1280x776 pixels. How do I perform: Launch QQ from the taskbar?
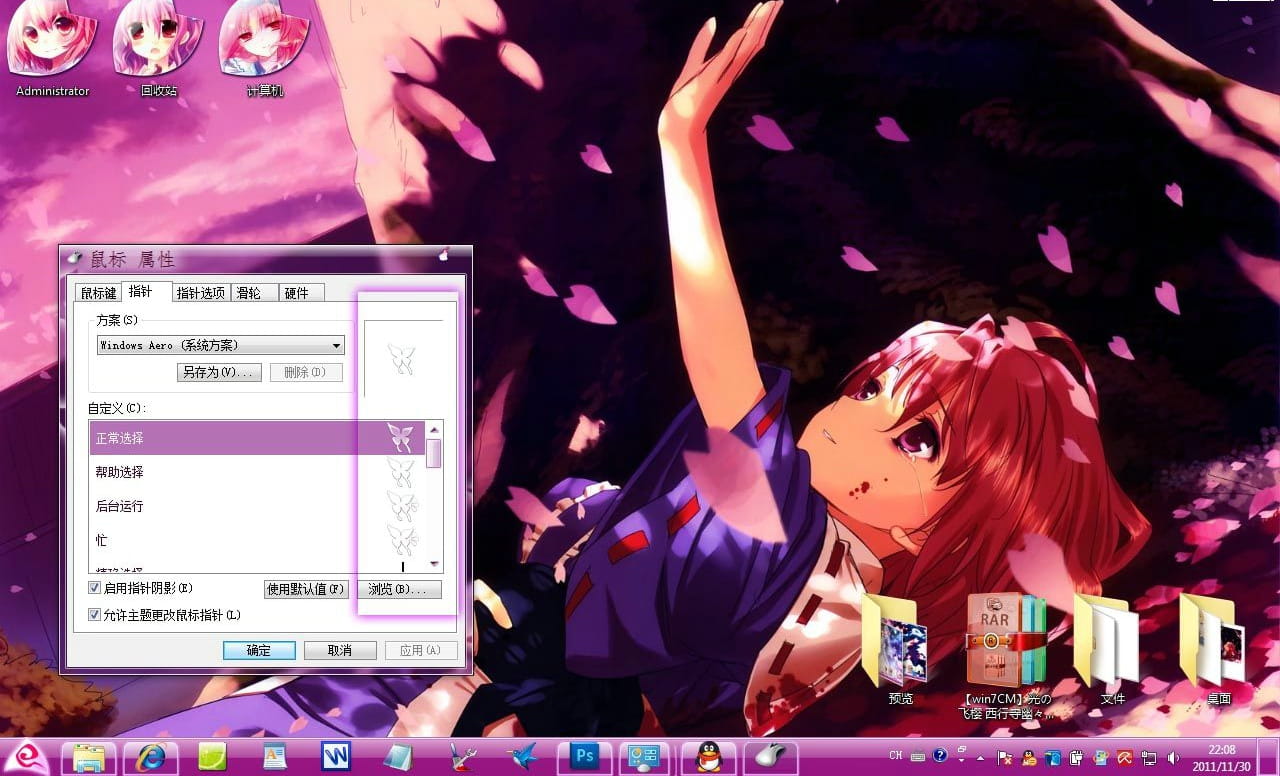click(709, 757)
